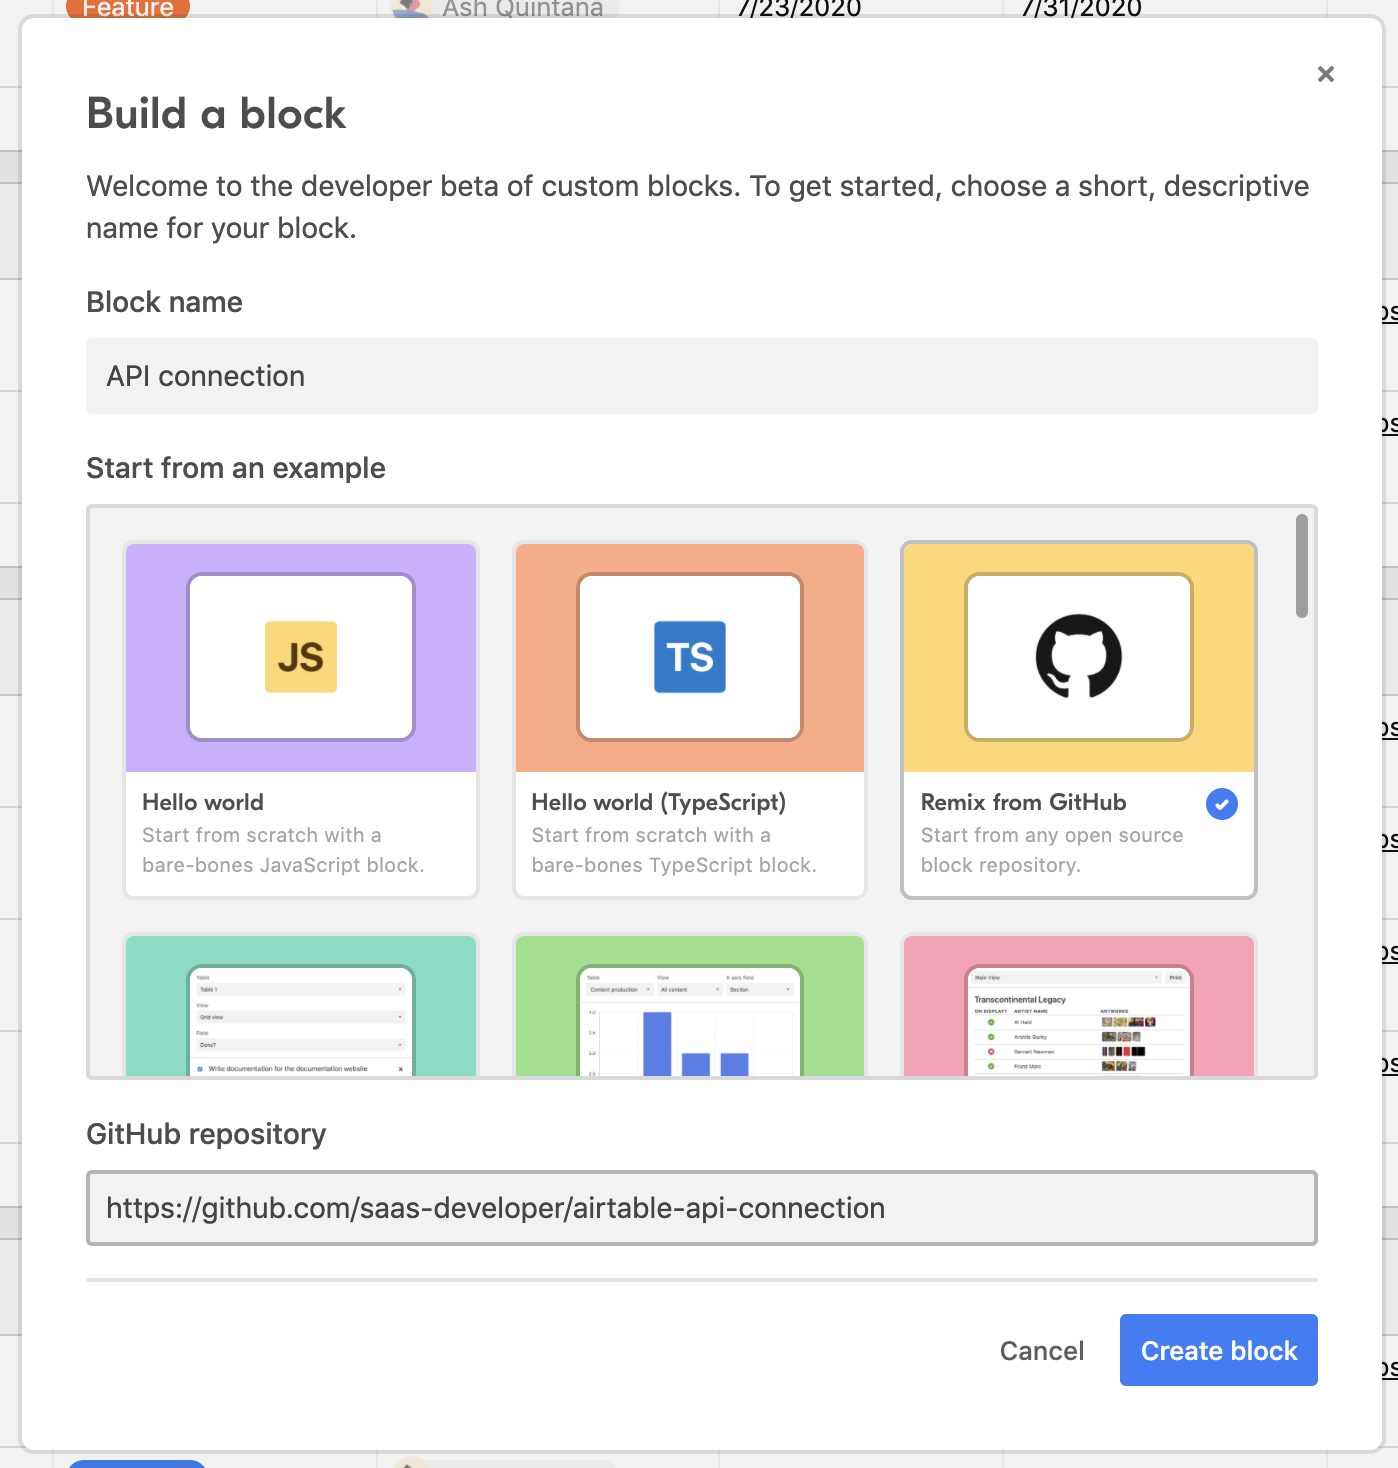The height and width of the screenshot is (1468, 1398).
Task: Select the Hello world (TypeScript) card
Action: 689,720
